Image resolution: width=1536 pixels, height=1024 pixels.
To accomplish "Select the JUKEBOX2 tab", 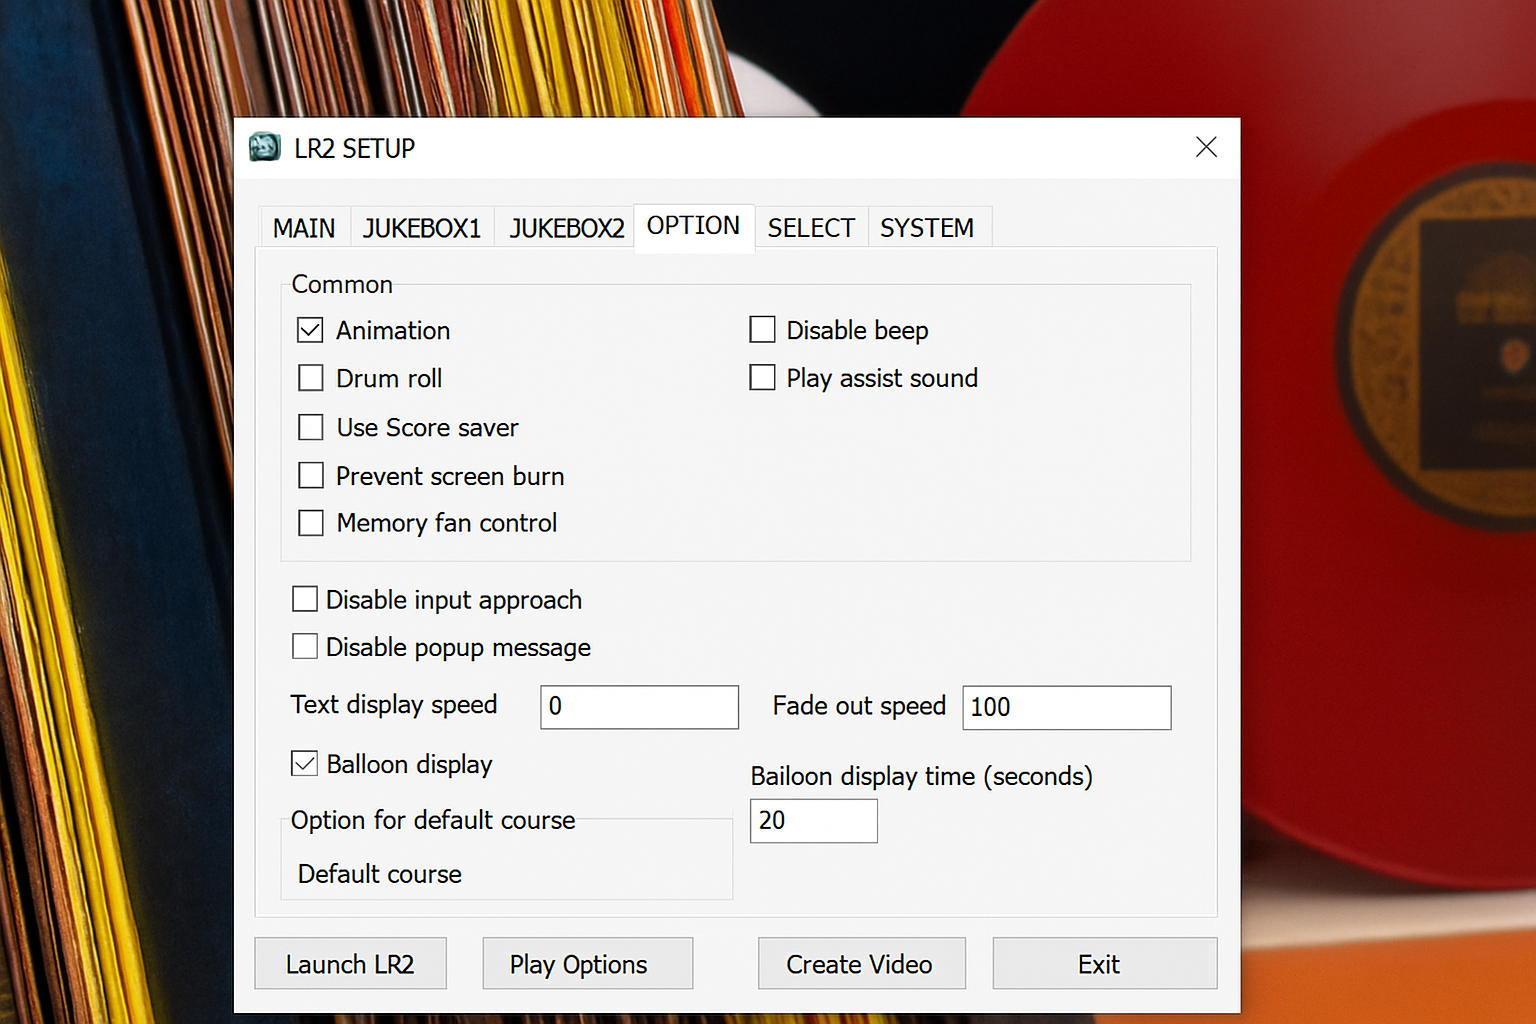I will [566, 228].
